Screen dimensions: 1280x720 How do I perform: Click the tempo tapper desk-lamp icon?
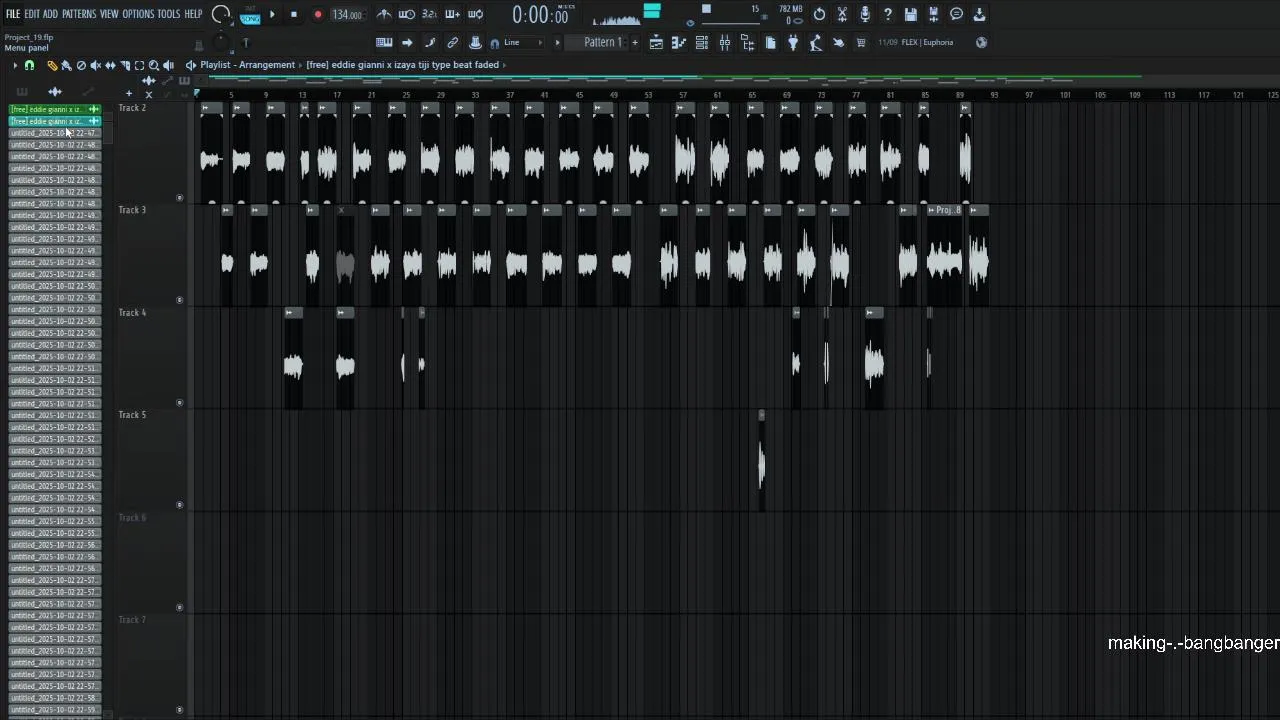[816, 42]
